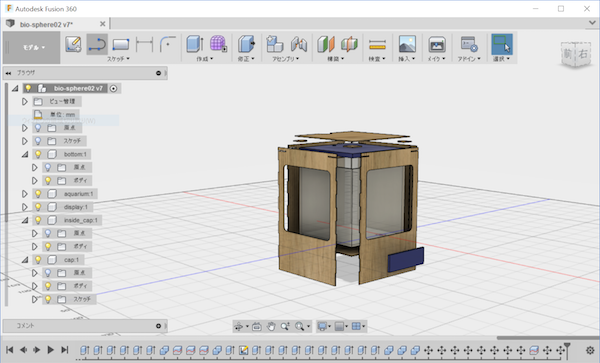Switch to bio-sphere02 v7 document tab
The width and height of the screenshot is (600, 363).
(46, 24)
